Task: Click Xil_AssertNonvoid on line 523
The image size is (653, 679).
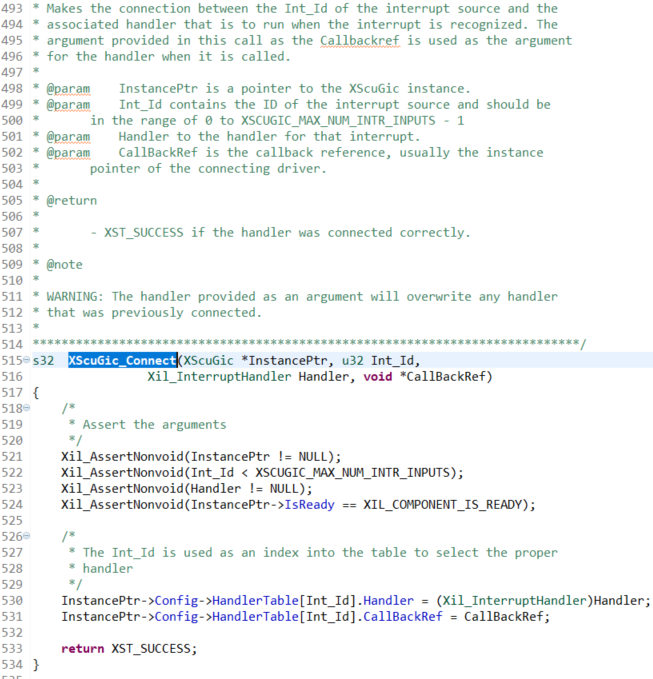Action: point(123,488)
